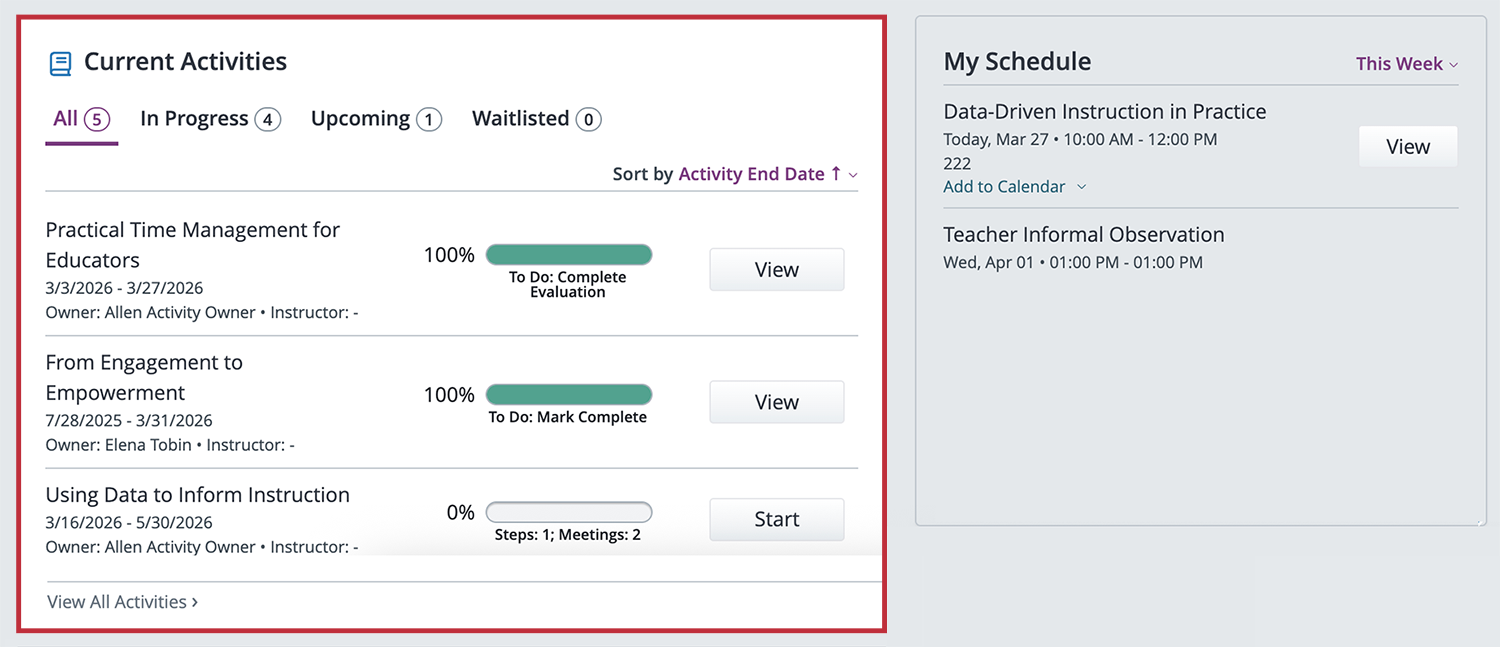This screenshot has width=1500, height=647.
Task: View Practical Time Management for Educators
Action: pyautogui.click(x=777, y=270)
